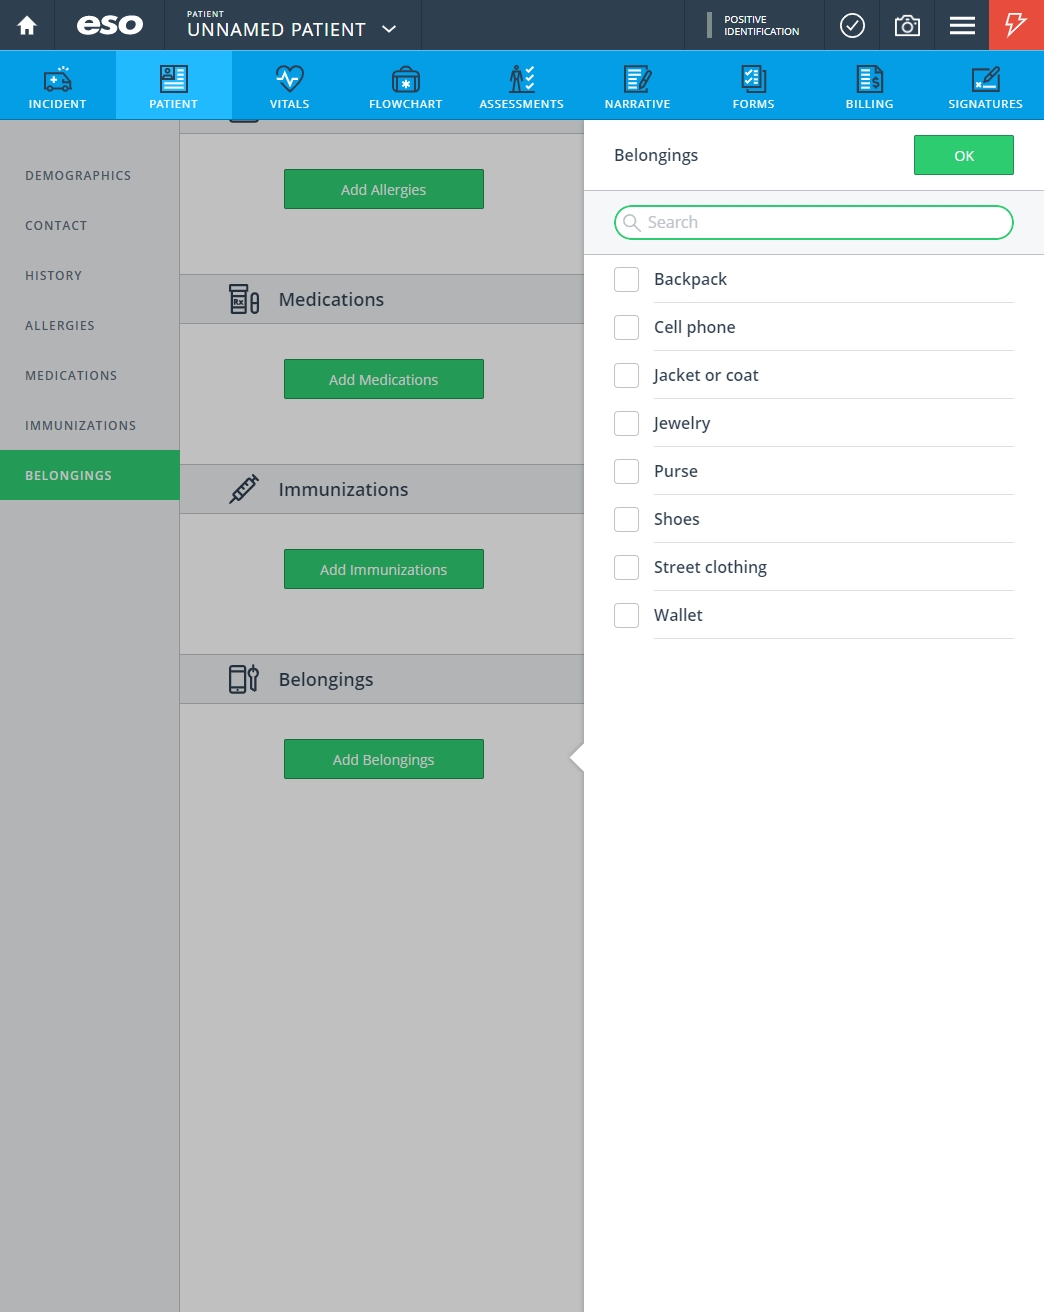Viewport: 1044px width, 1312px height.
Task: Click the checkmark validation icon
Action: point(852,25)
